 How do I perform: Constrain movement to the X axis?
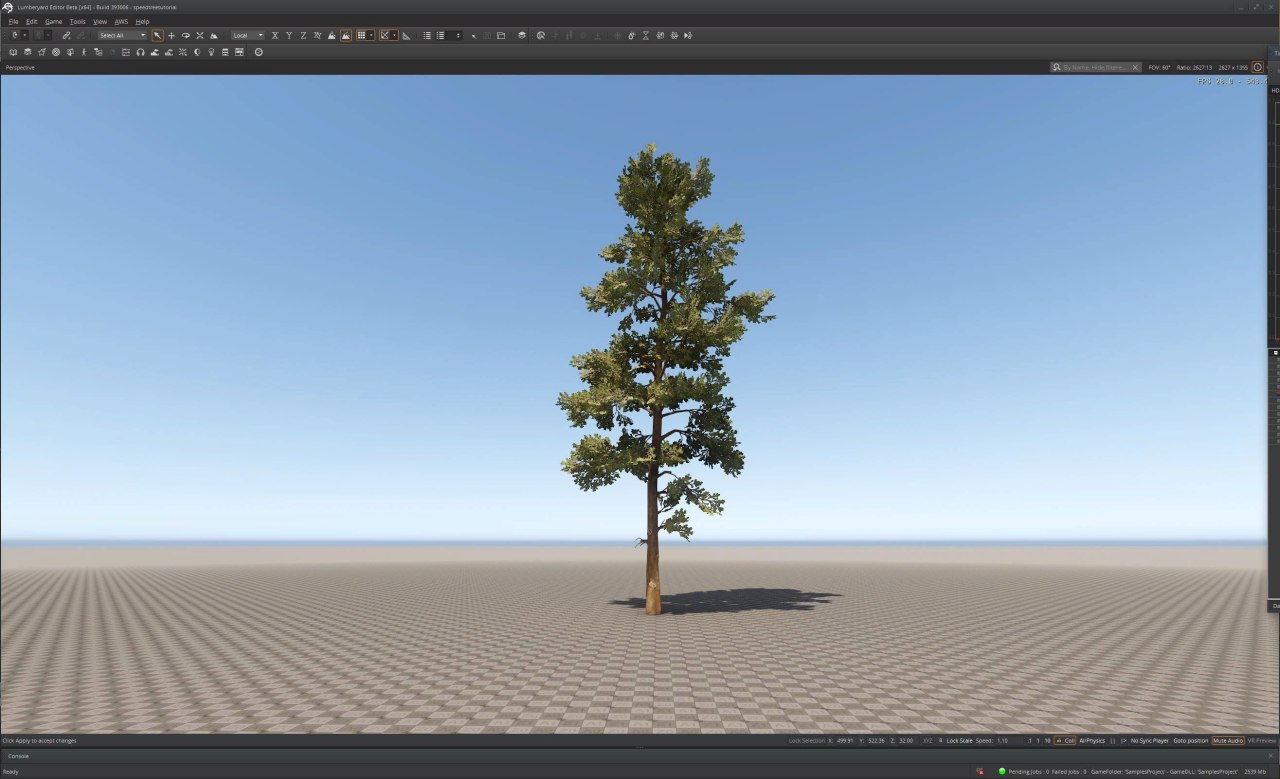275,35
